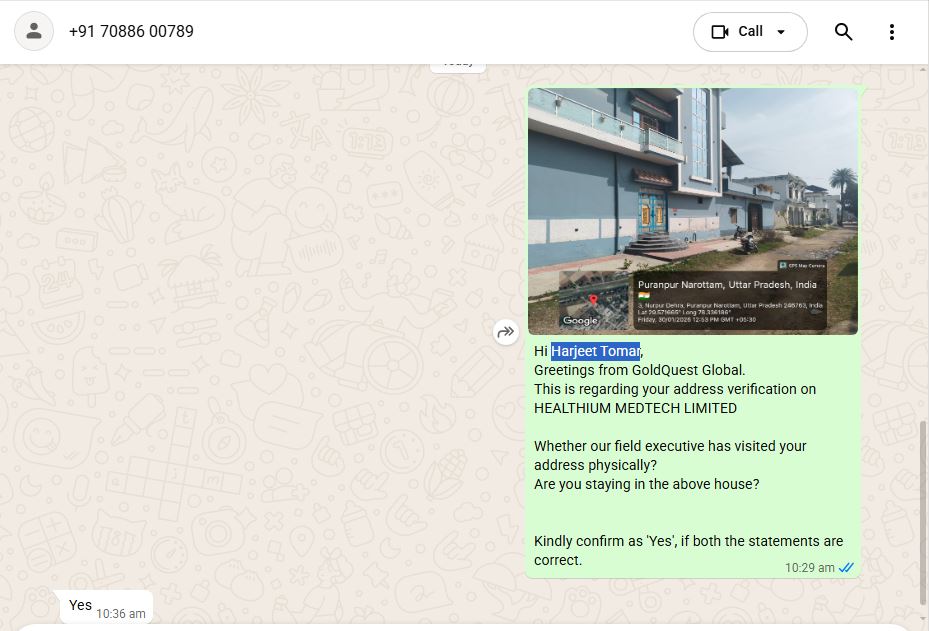Click 'Kindly confirm as Yes' line
929x631 pixels.
[688, 541]
